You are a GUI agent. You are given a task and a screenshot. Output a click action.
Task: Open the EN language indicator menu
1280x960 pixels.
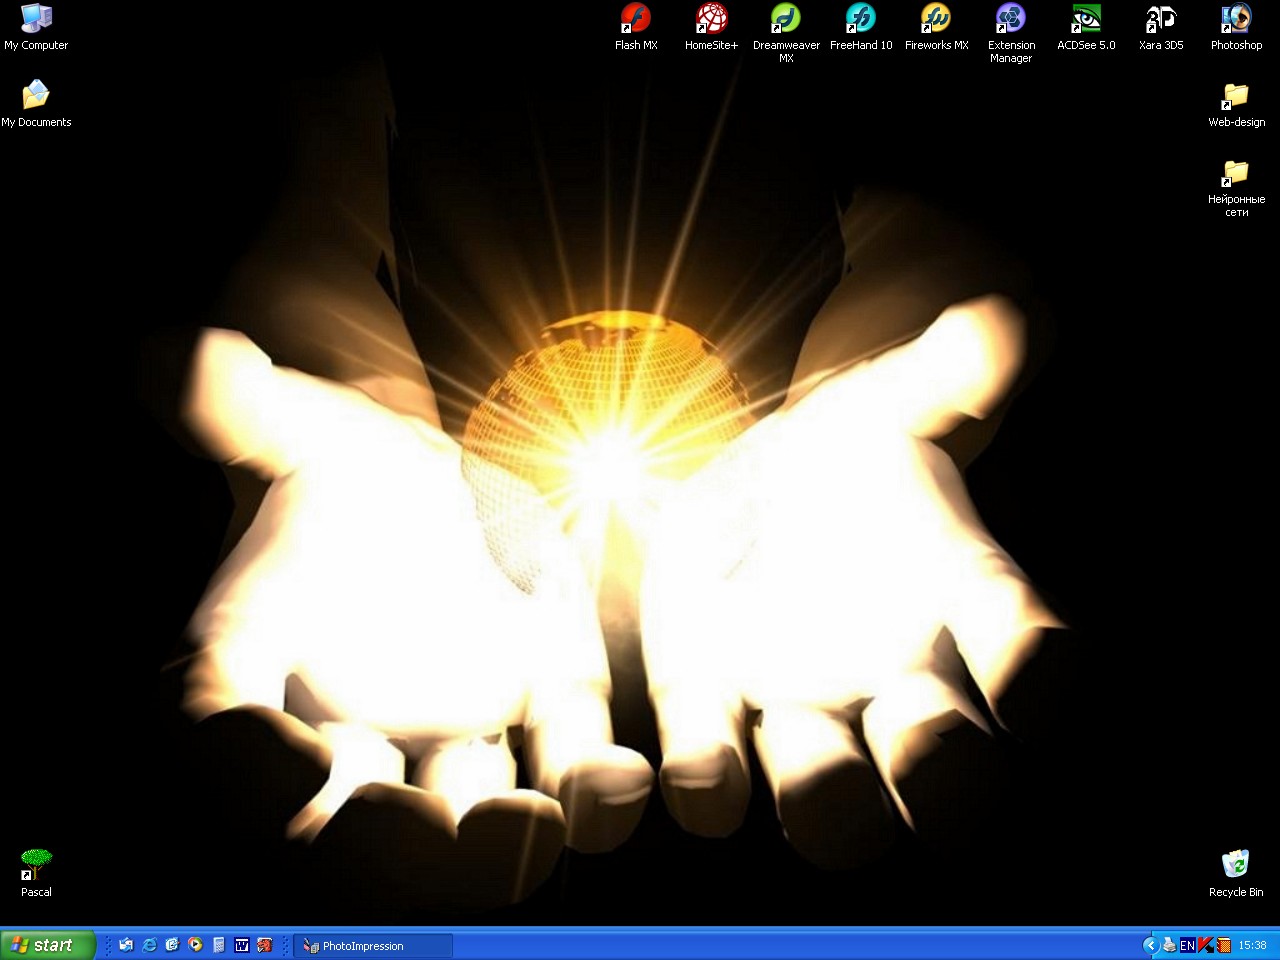1187,945
